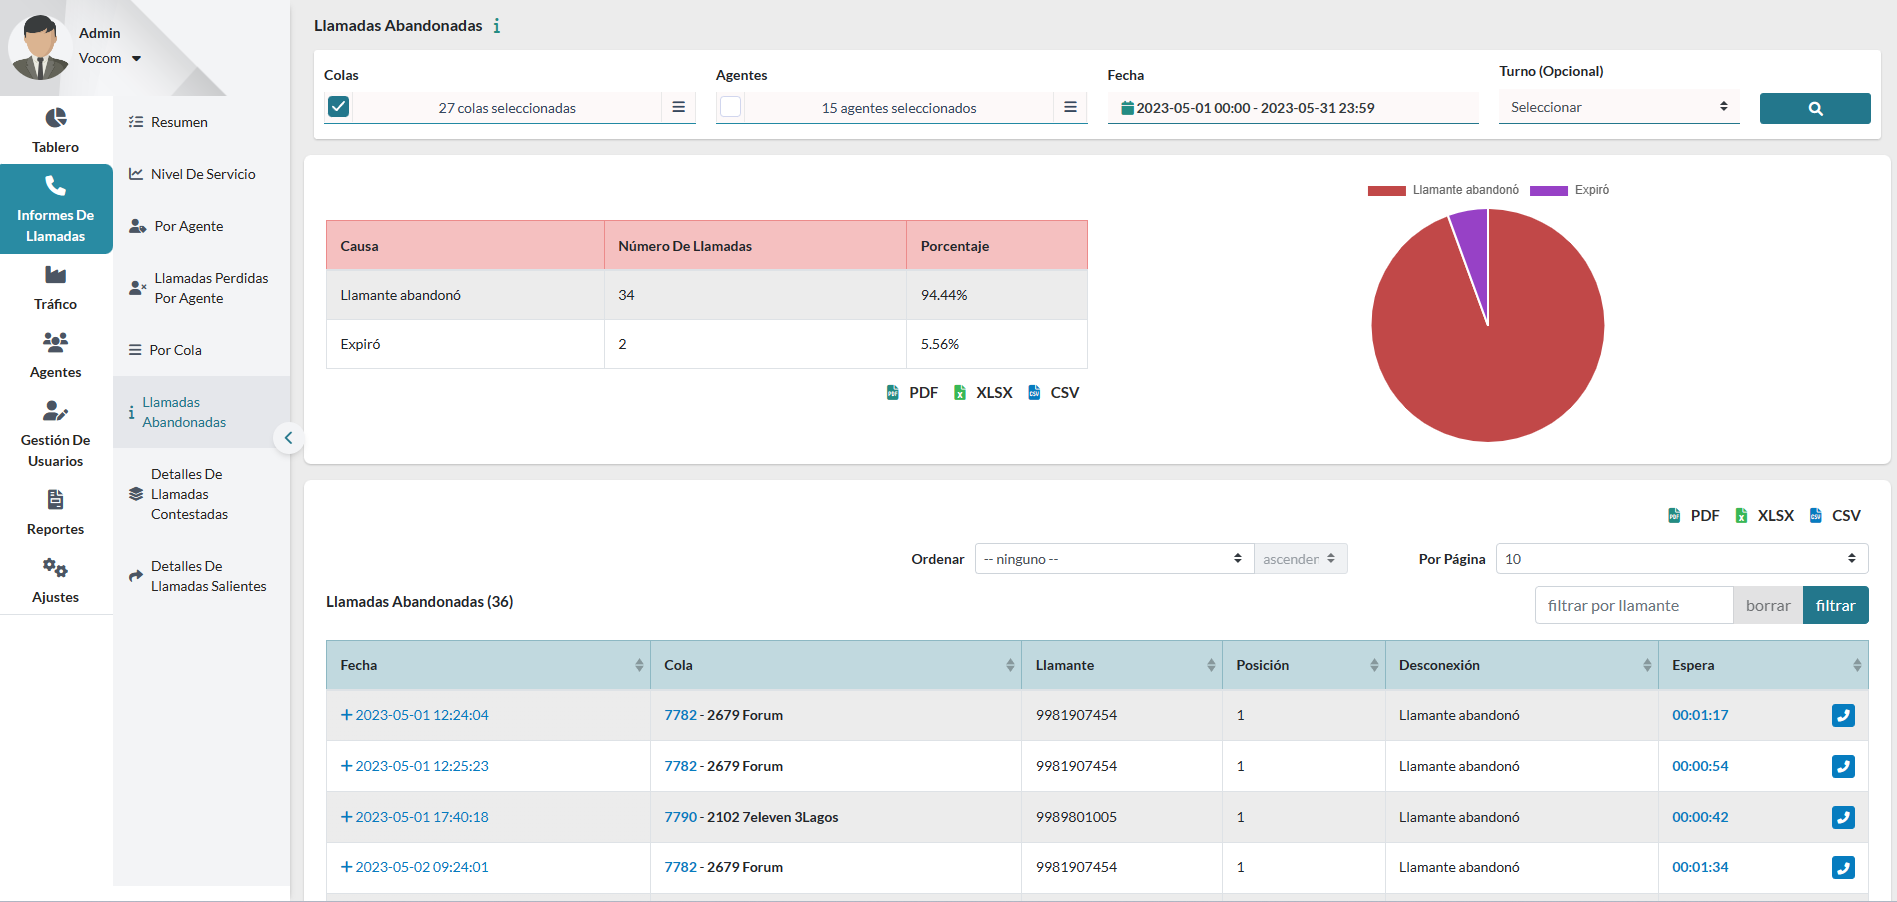Image resolution: width=1897 pixels, height=902 pixels.
Task: Open the 2023-05-01 12:25:23 call link
Action: pyautogui.click(x=422, y=767)
